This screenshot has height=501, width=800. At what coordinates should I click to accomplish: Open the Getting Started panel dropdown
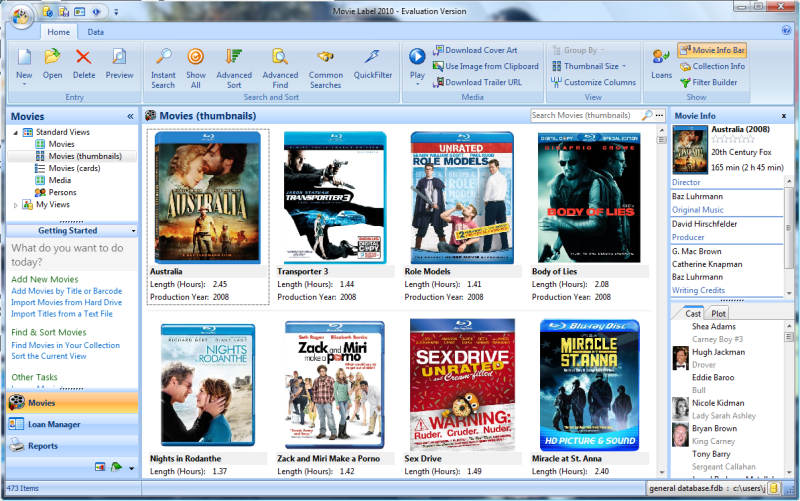point(133,231)
